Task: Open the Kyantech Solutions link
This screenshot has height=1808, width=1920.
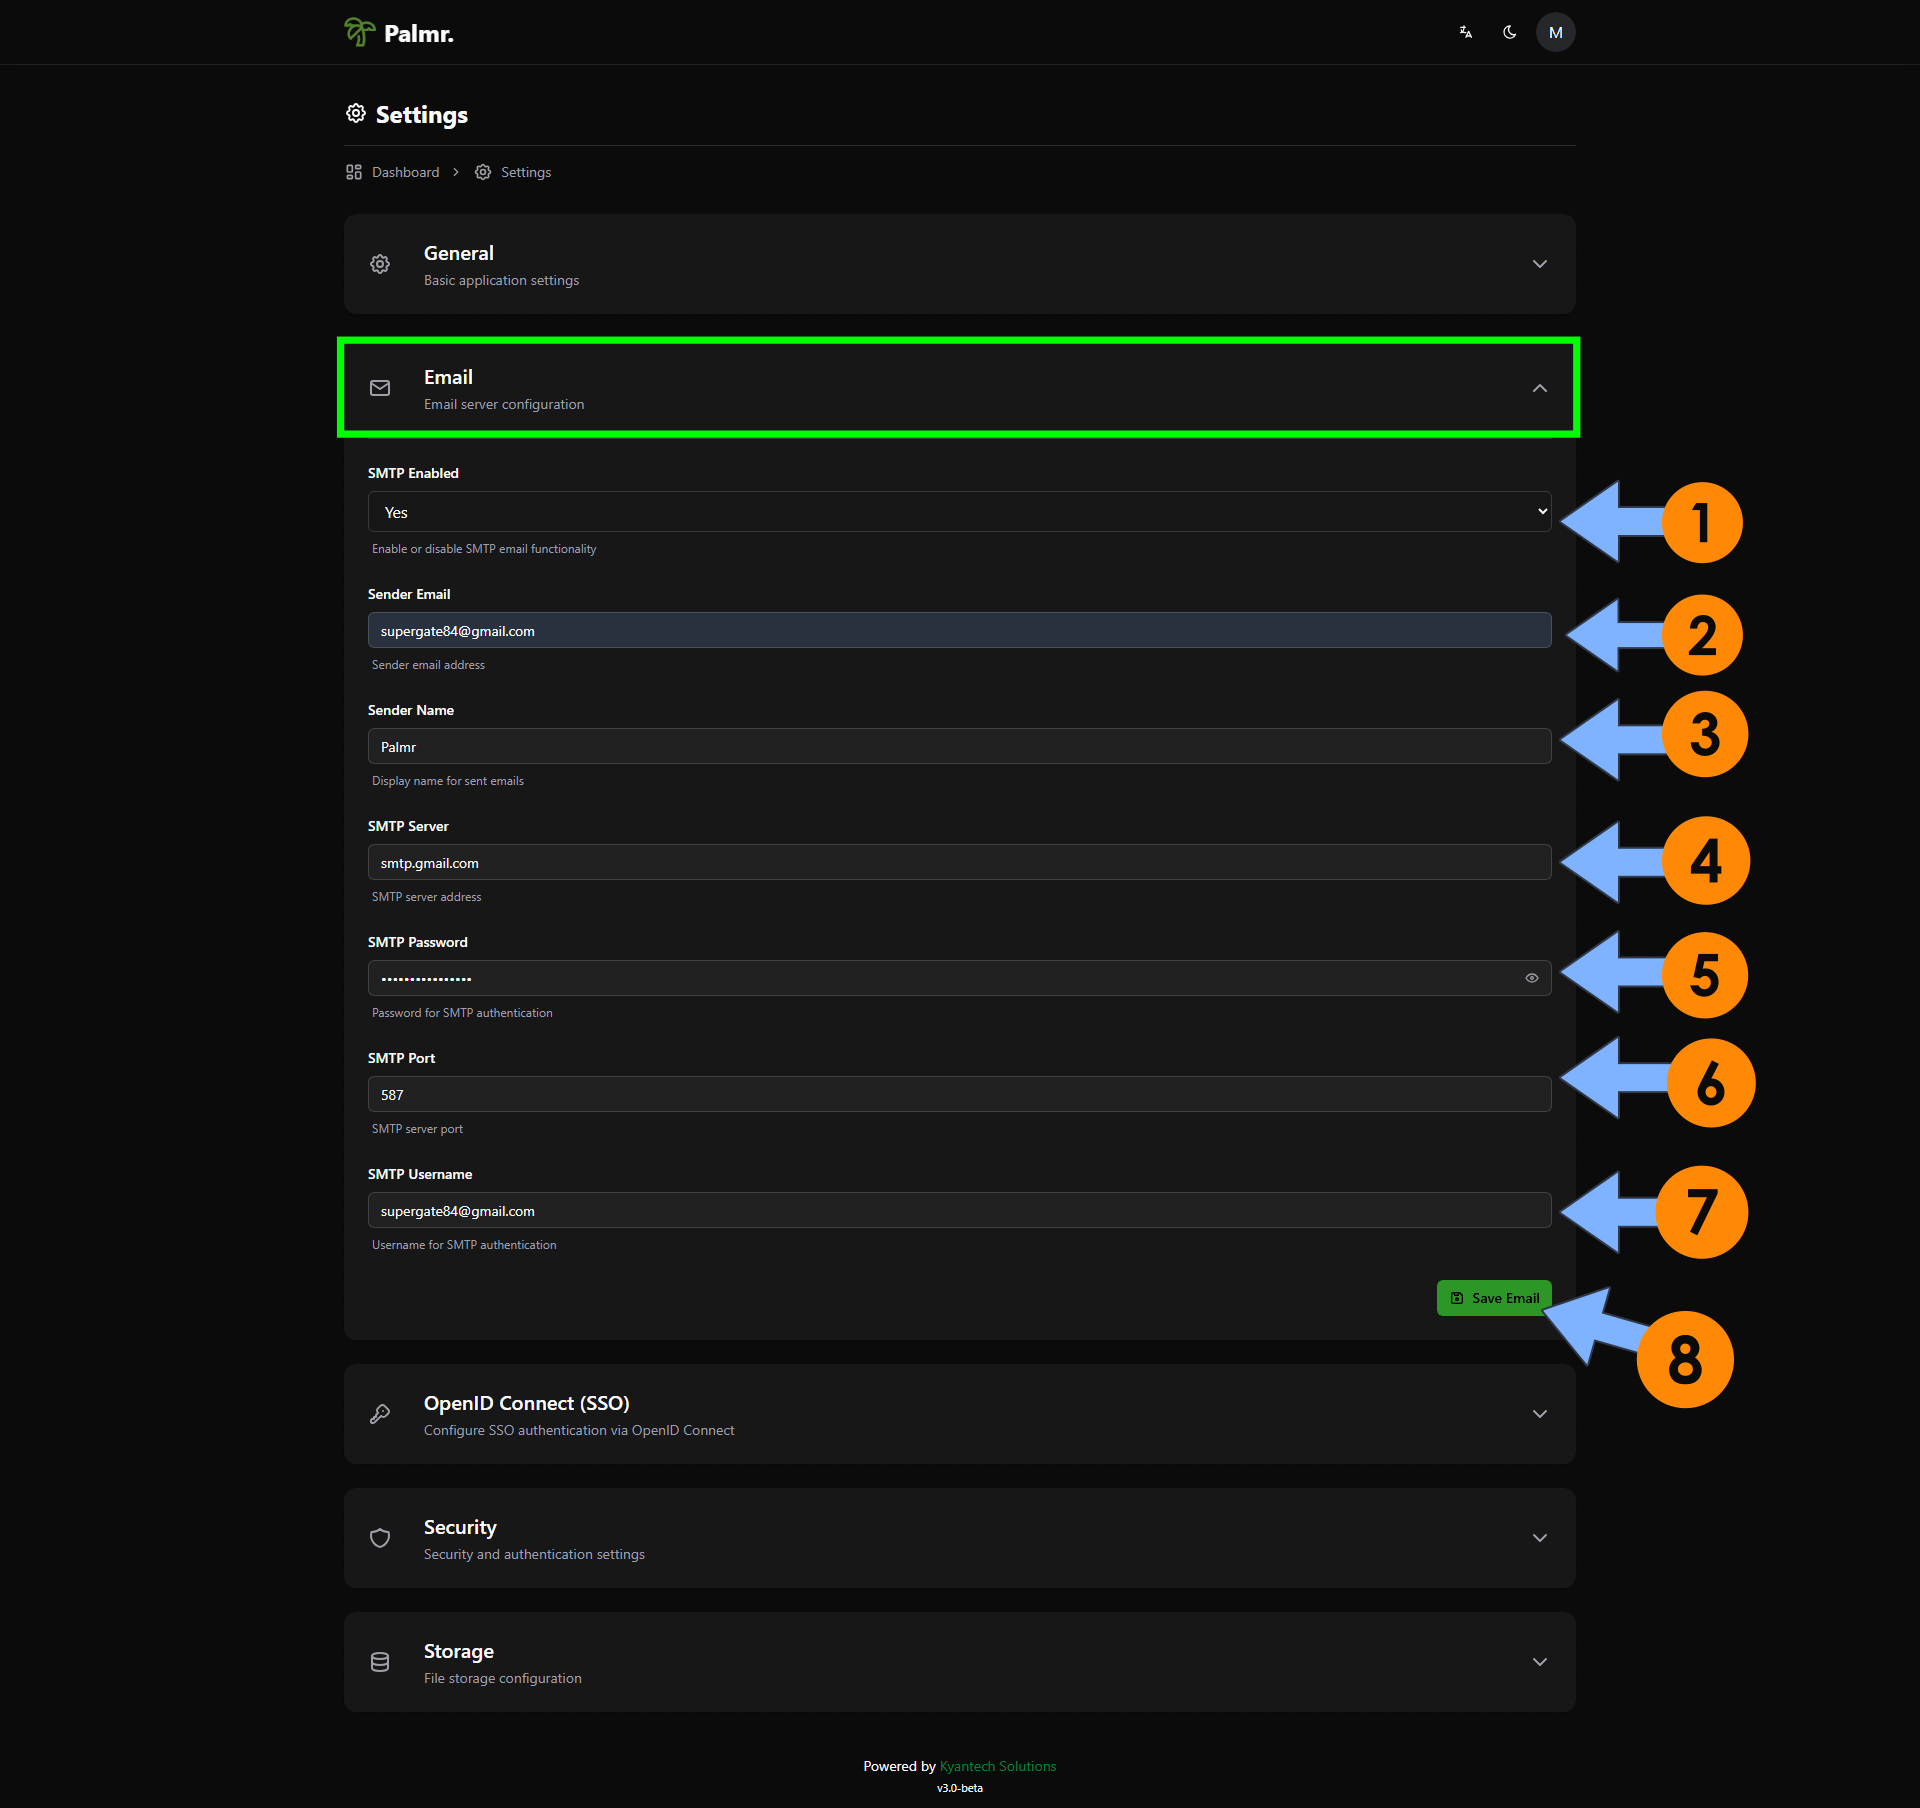Action: click(998, 1766)
